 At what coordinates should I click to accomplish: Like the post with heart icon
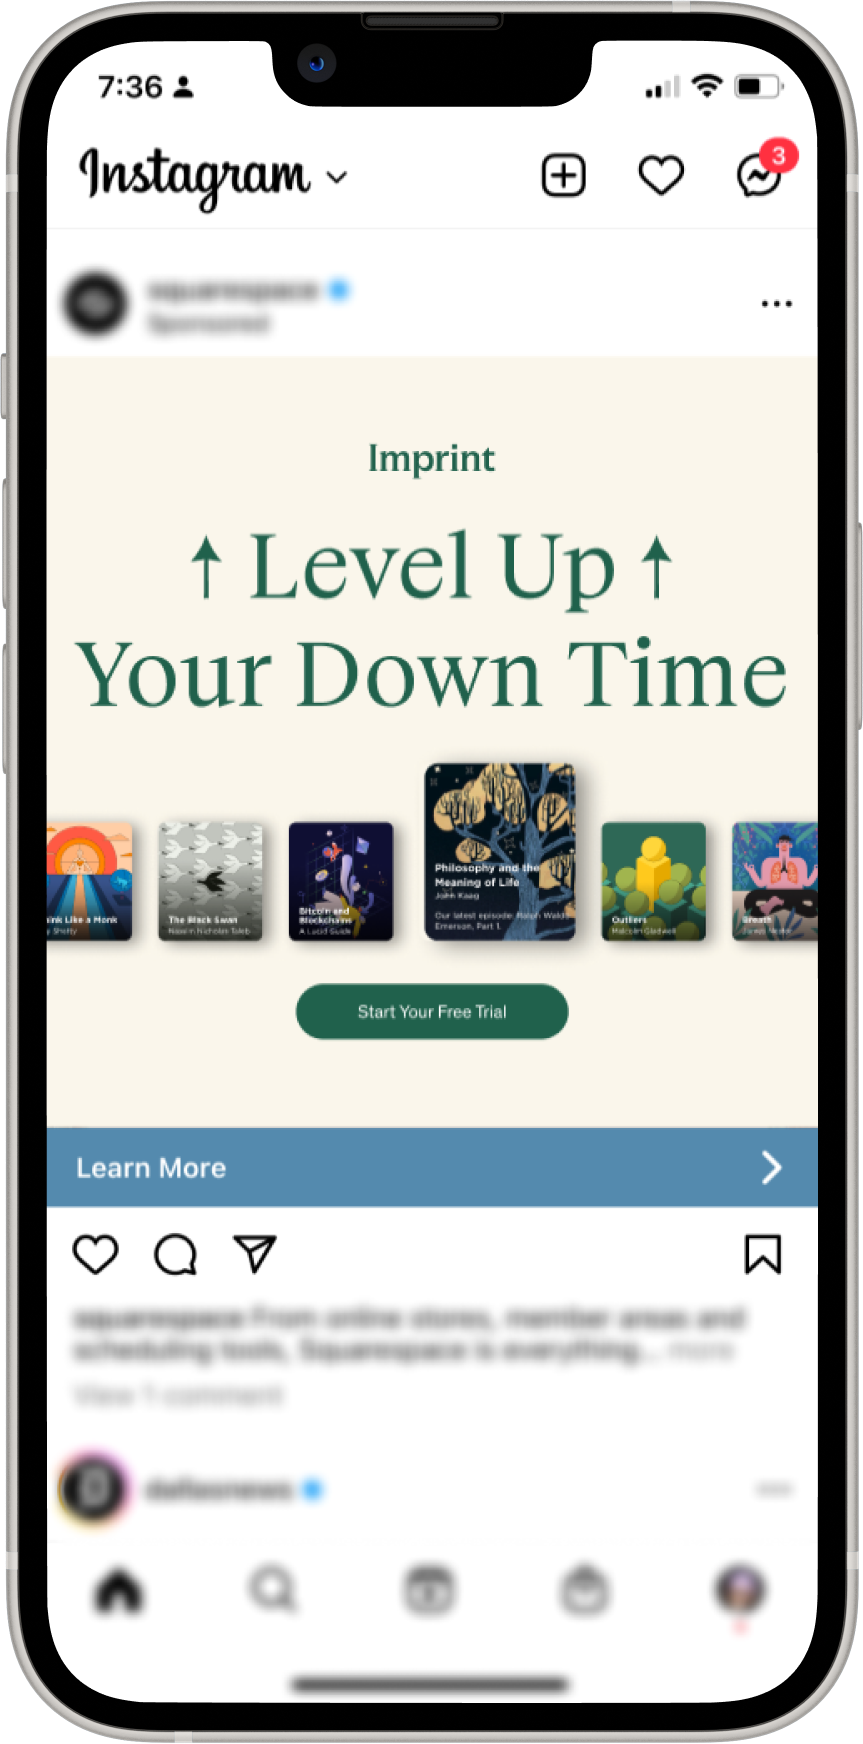pyautogui.click(x=96, y=1254)
